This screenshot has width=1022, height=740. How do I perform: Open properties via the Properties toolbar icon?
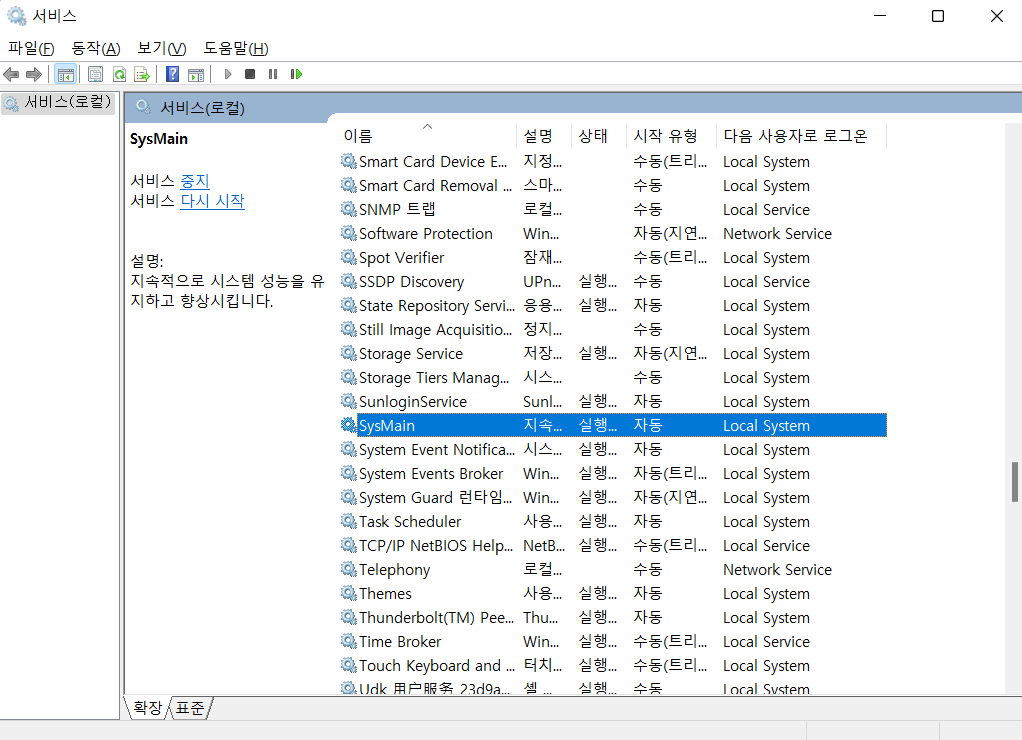94,73
